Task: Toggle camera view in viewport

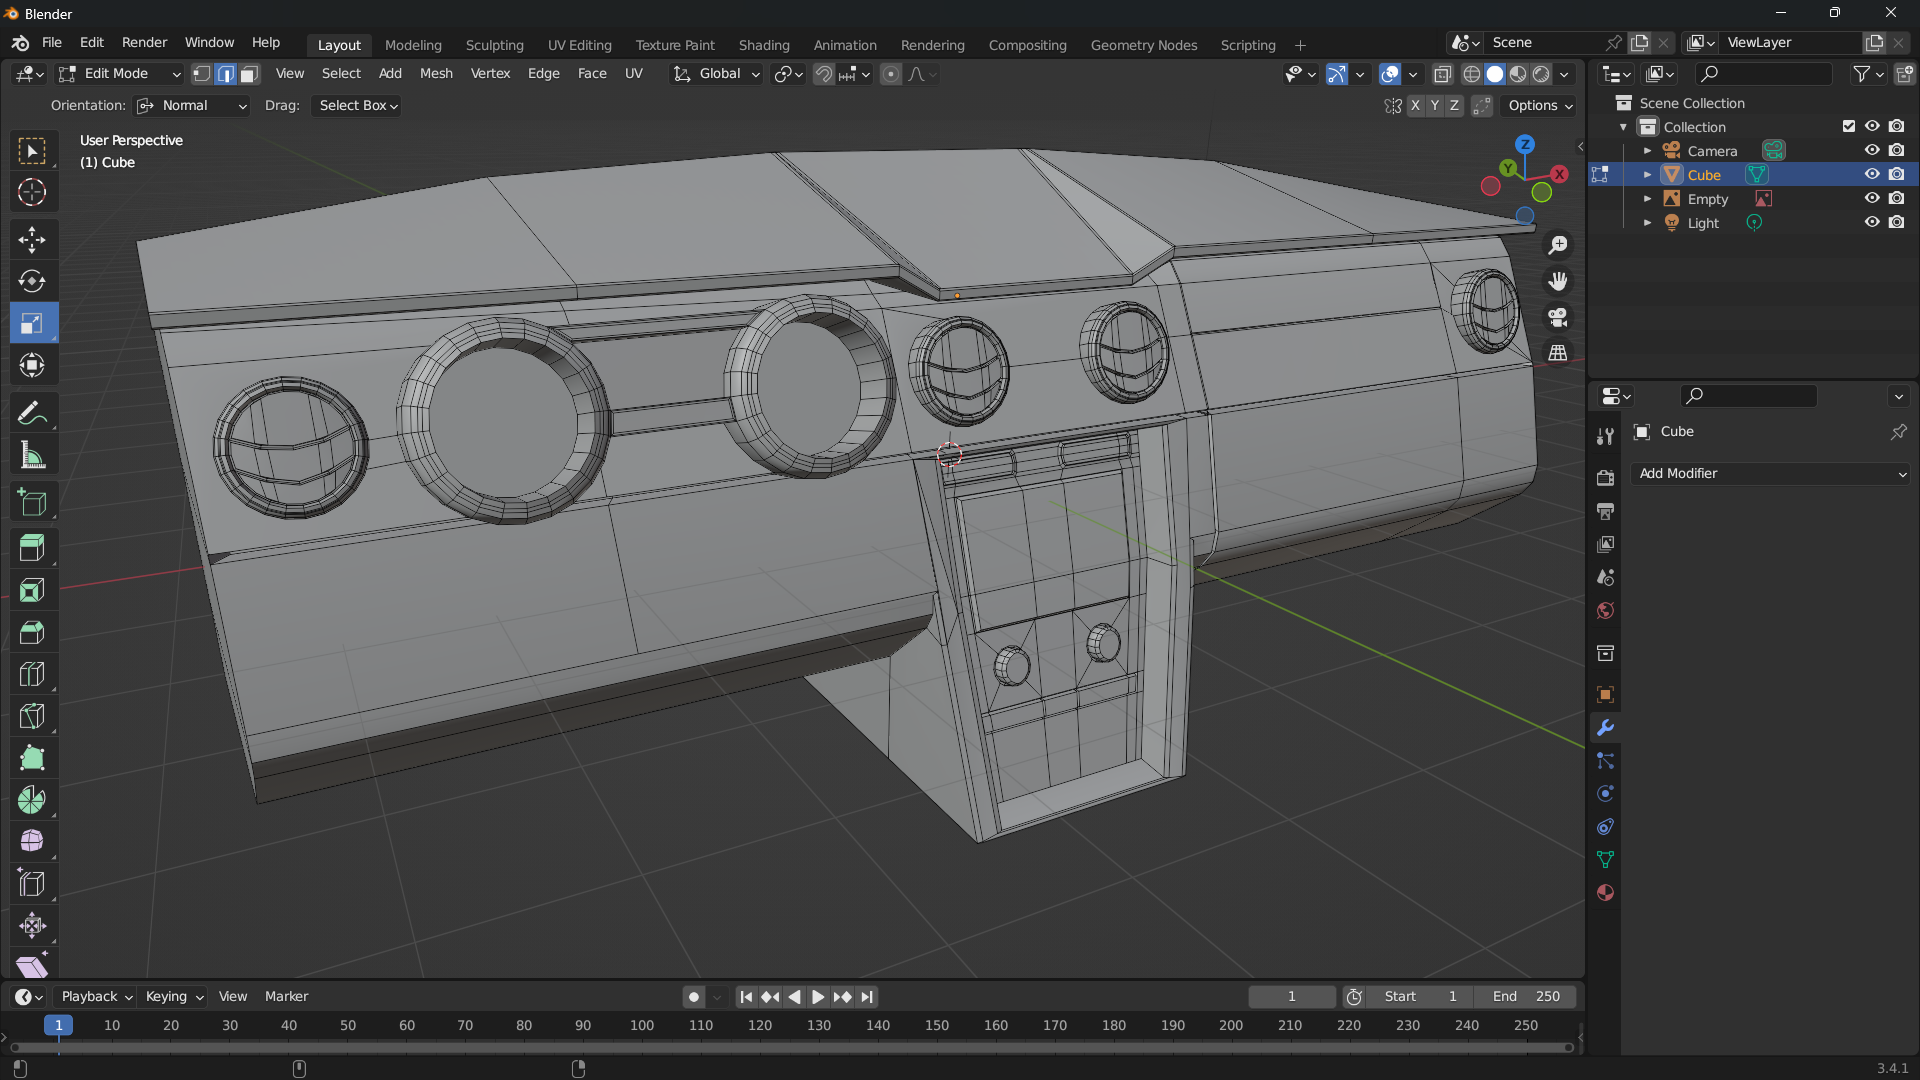Action: coord(1557,318)
